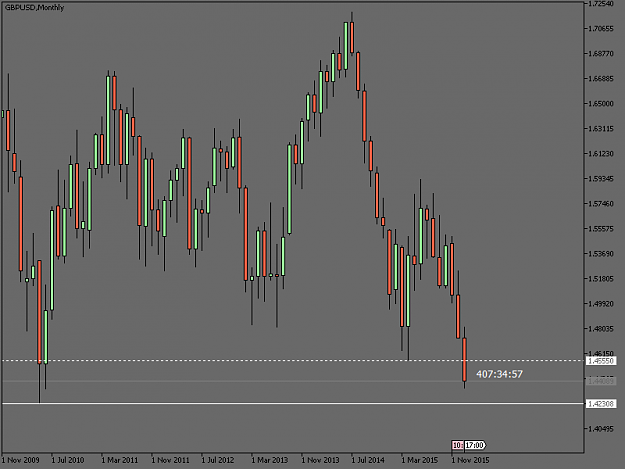Click the 1.48035 price axis label

click(x=601, y=329)
